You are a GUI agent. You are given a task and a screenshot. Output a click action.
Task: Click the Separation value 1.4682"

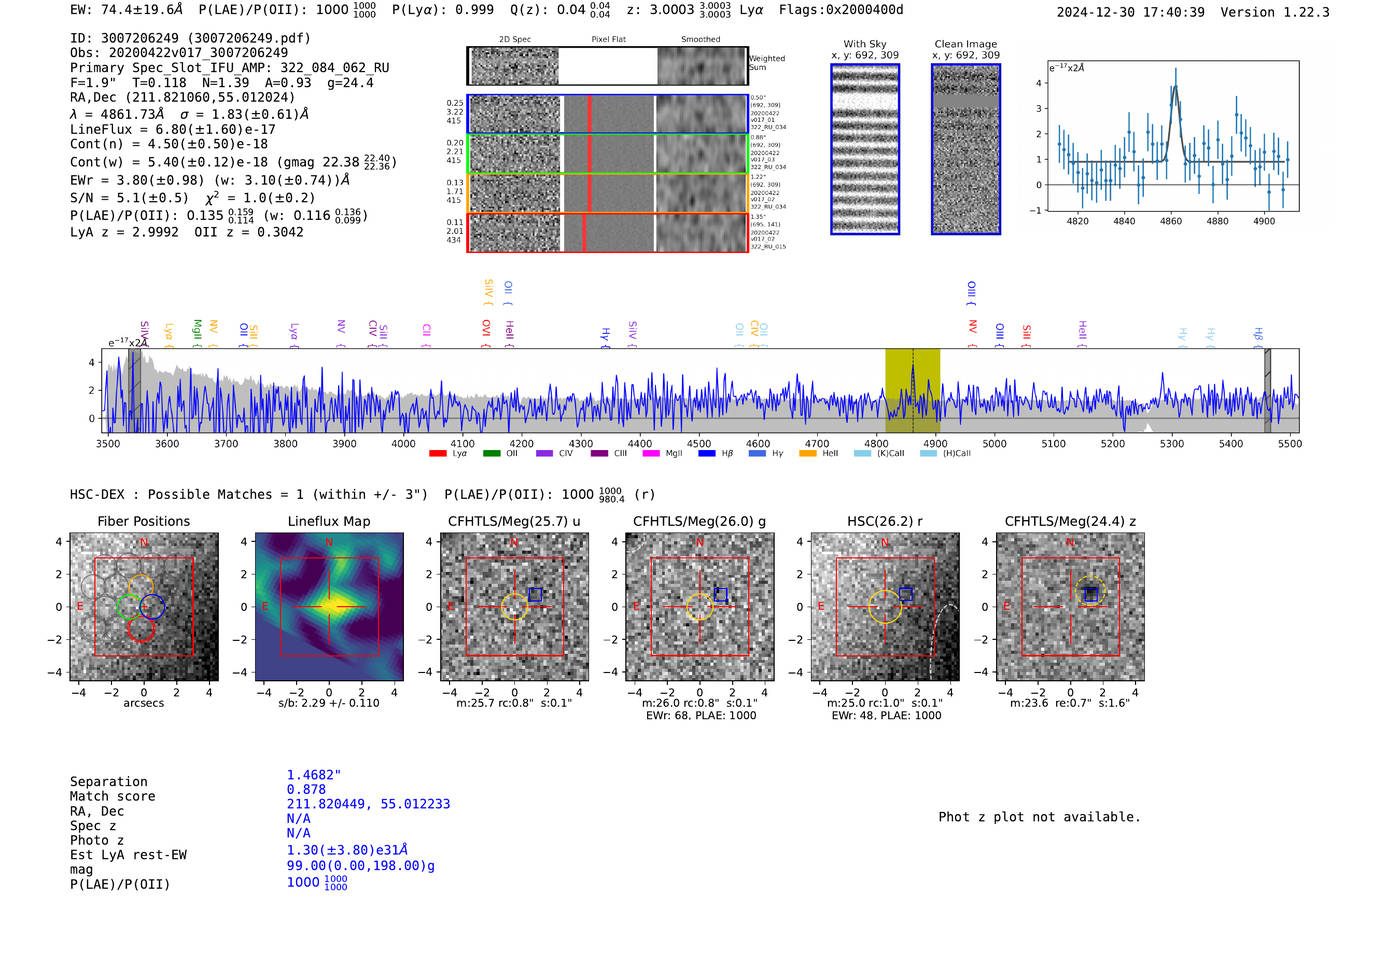coord(314,775)
